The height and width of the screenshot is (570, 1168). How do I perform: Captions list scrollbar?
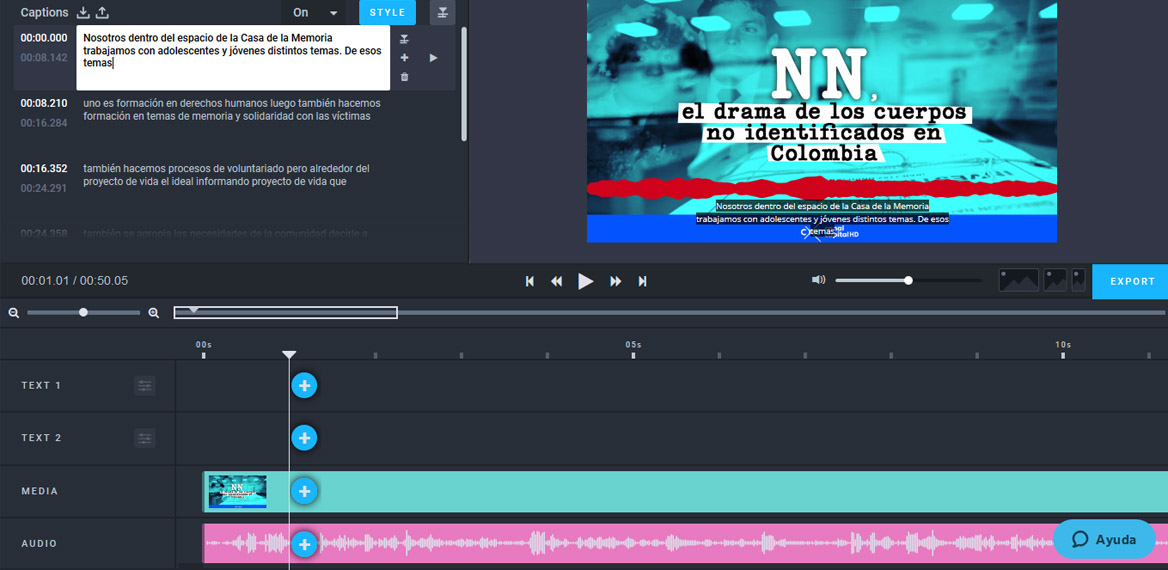coord(464,83)
